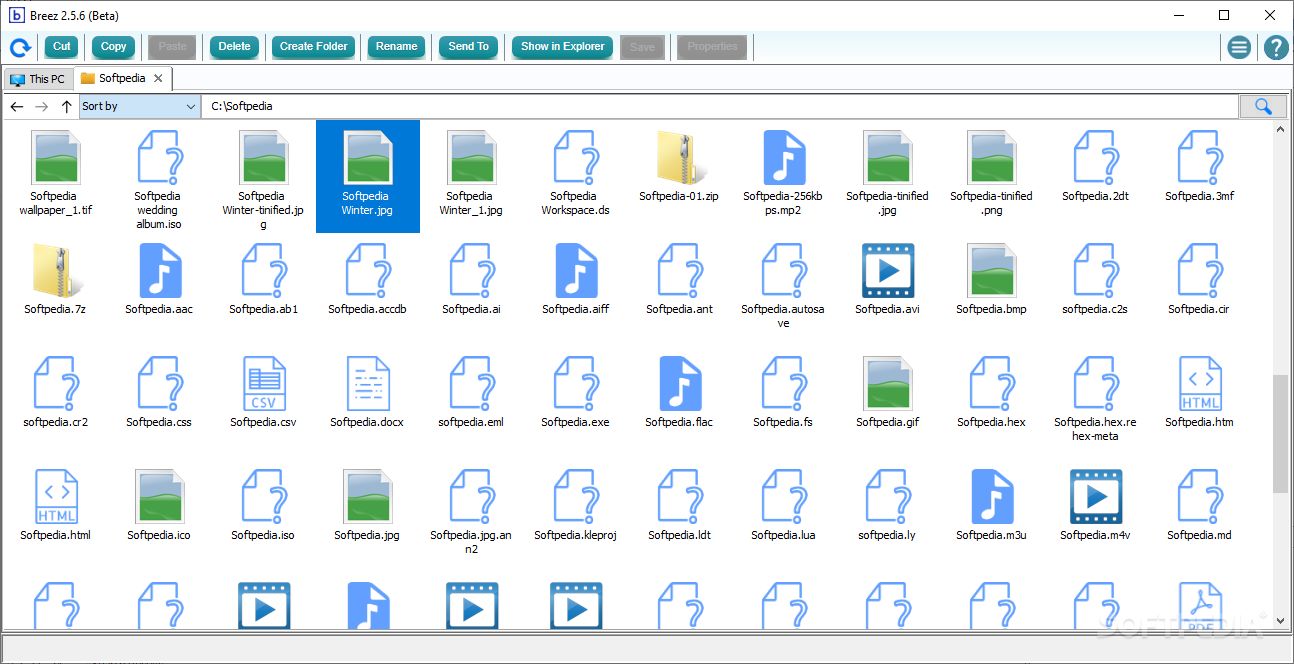Screen dimensions: 1294x664
Task: Go forward with the right arrow
Action: (41, 106)
